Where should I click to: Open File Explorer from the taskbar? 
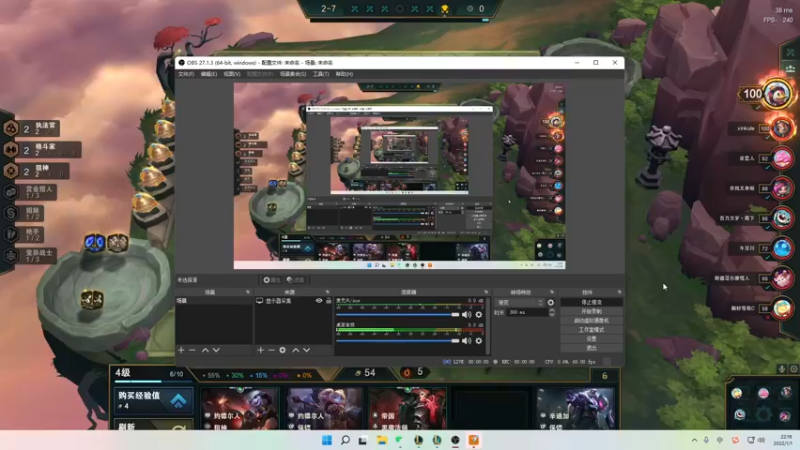(382, 440)
